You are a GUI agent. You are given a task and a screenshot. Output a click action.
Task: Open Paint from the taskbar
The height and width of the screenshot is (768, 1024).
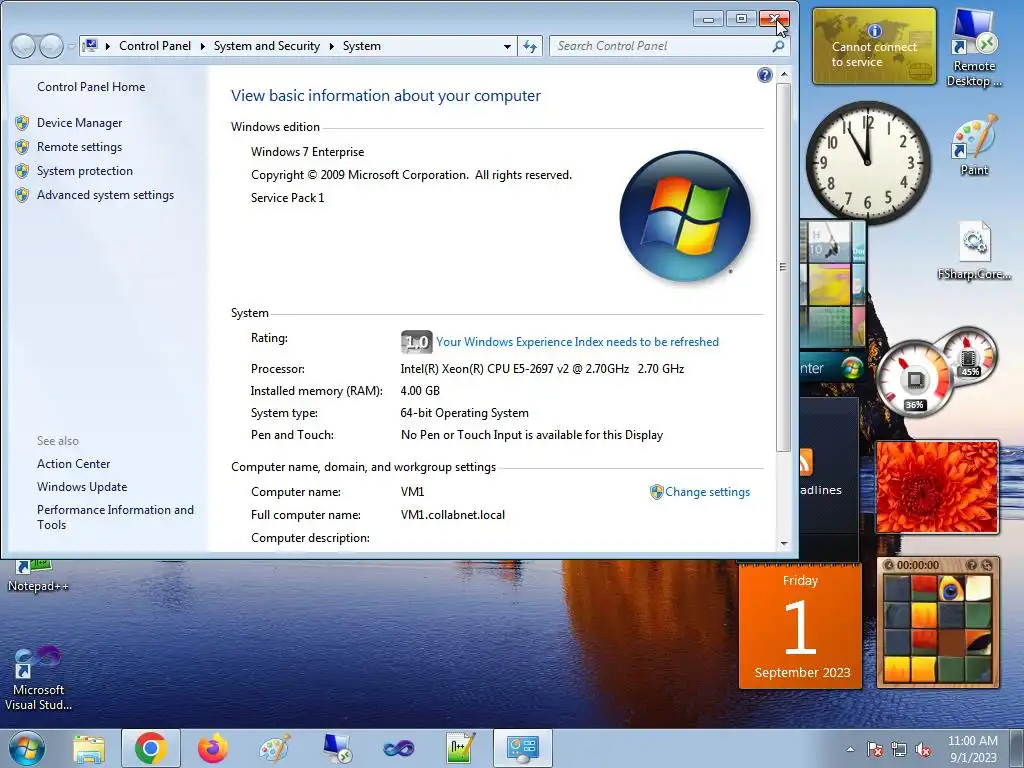coord(275,749)
